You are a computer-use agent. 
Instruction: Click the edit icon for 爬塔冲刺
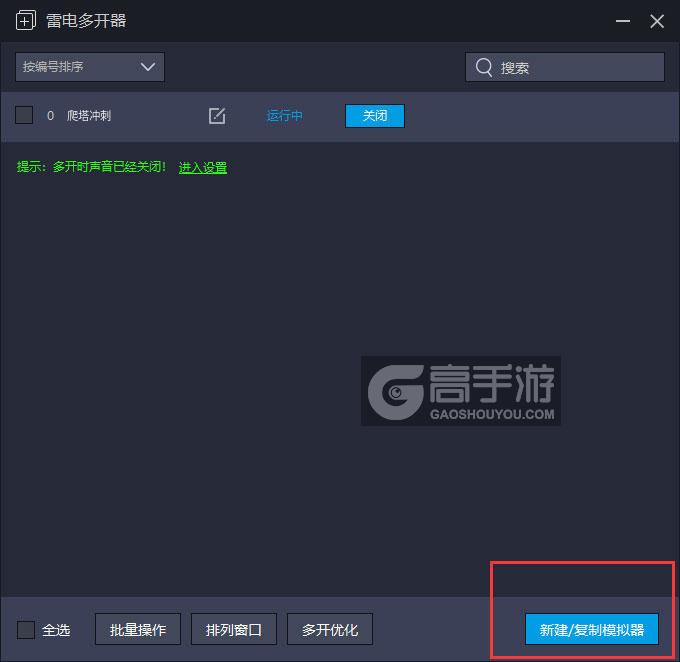point(217,116)
